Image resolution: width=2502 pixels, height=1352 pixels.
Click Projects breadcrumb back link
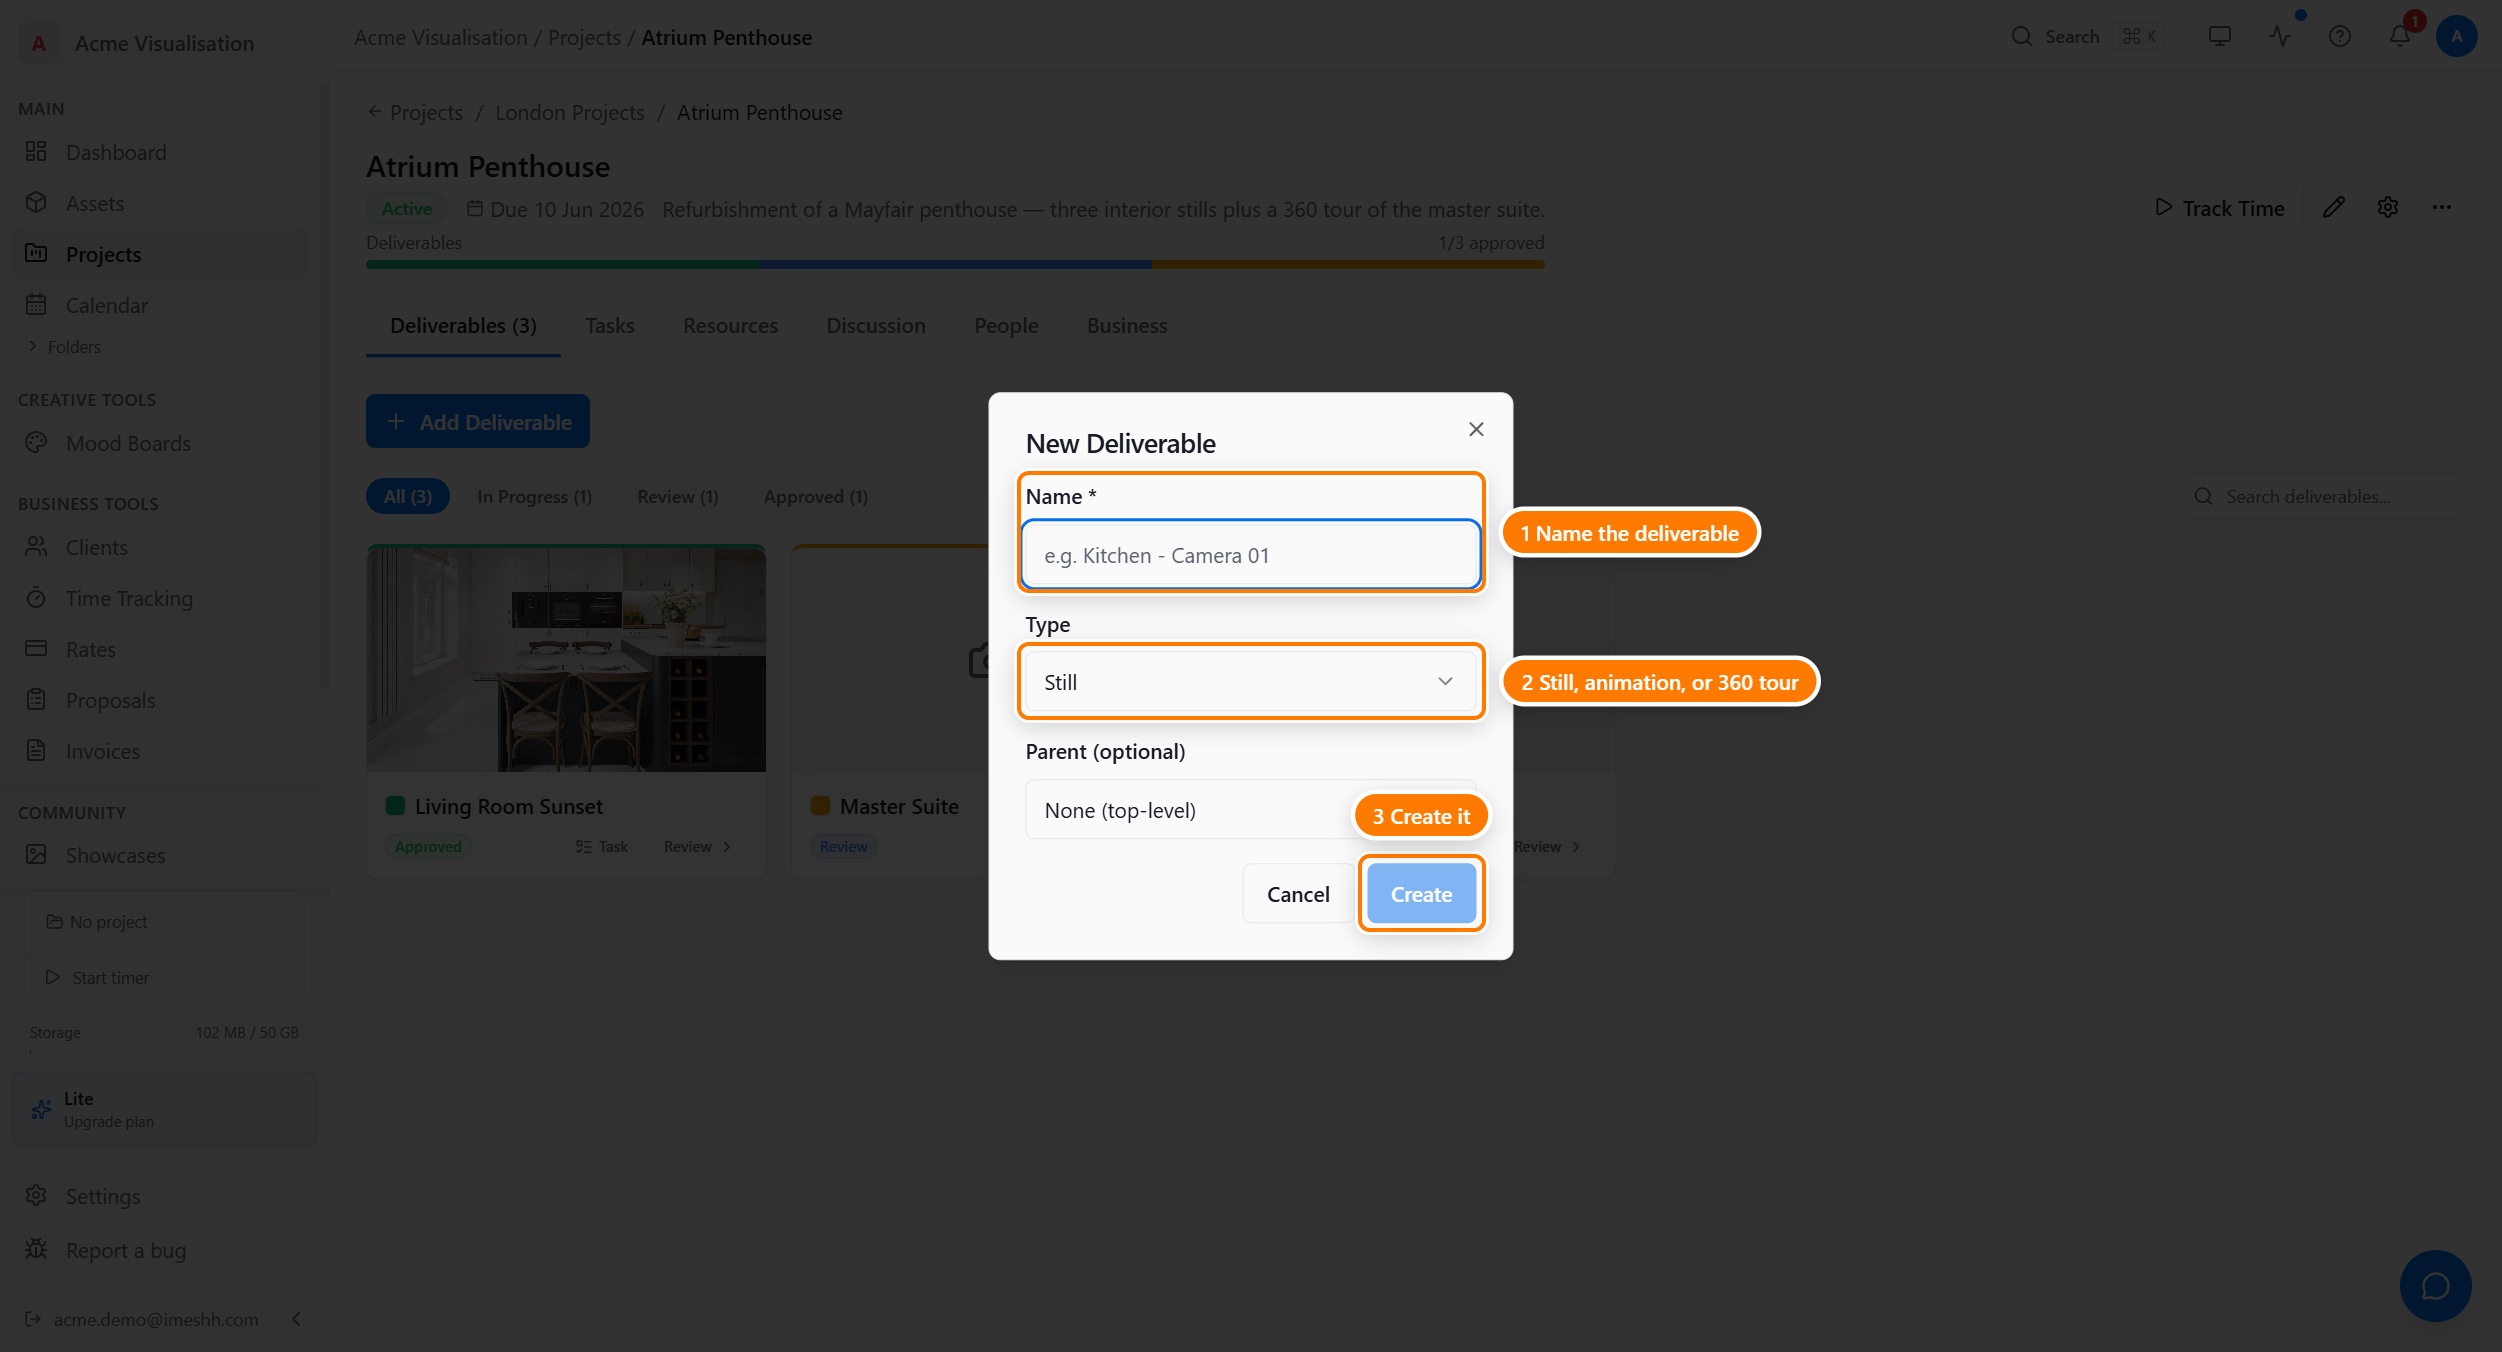(415, 112)
